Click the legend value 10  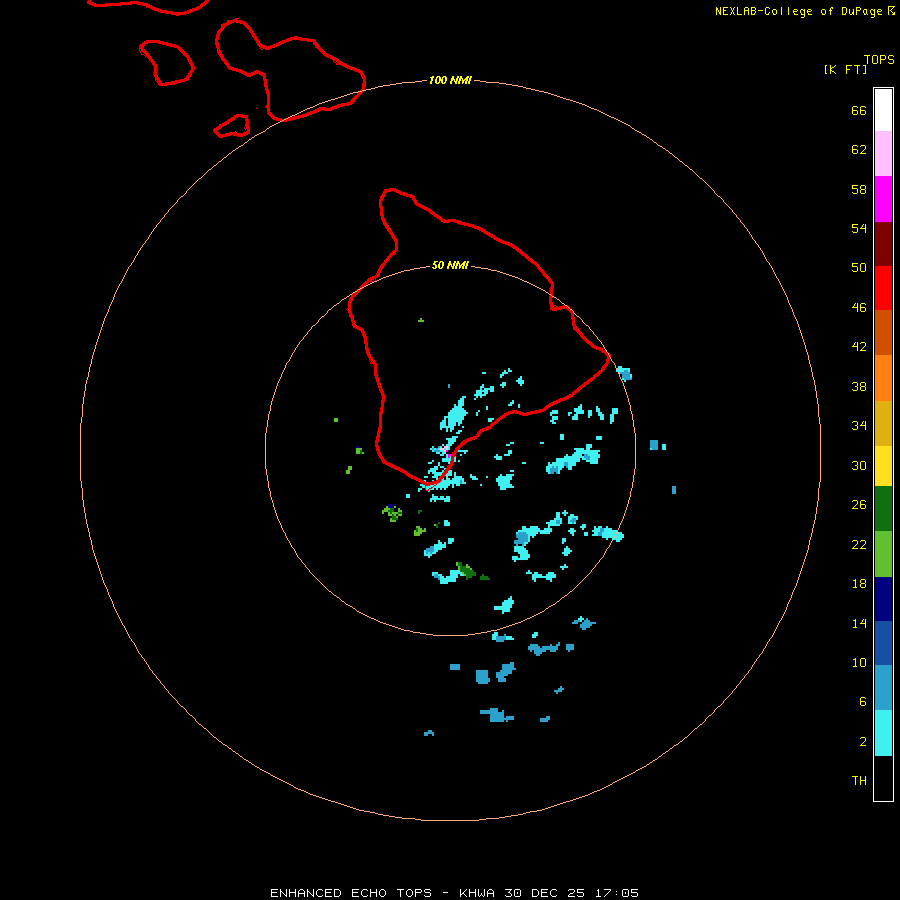(x=859, y=662)
